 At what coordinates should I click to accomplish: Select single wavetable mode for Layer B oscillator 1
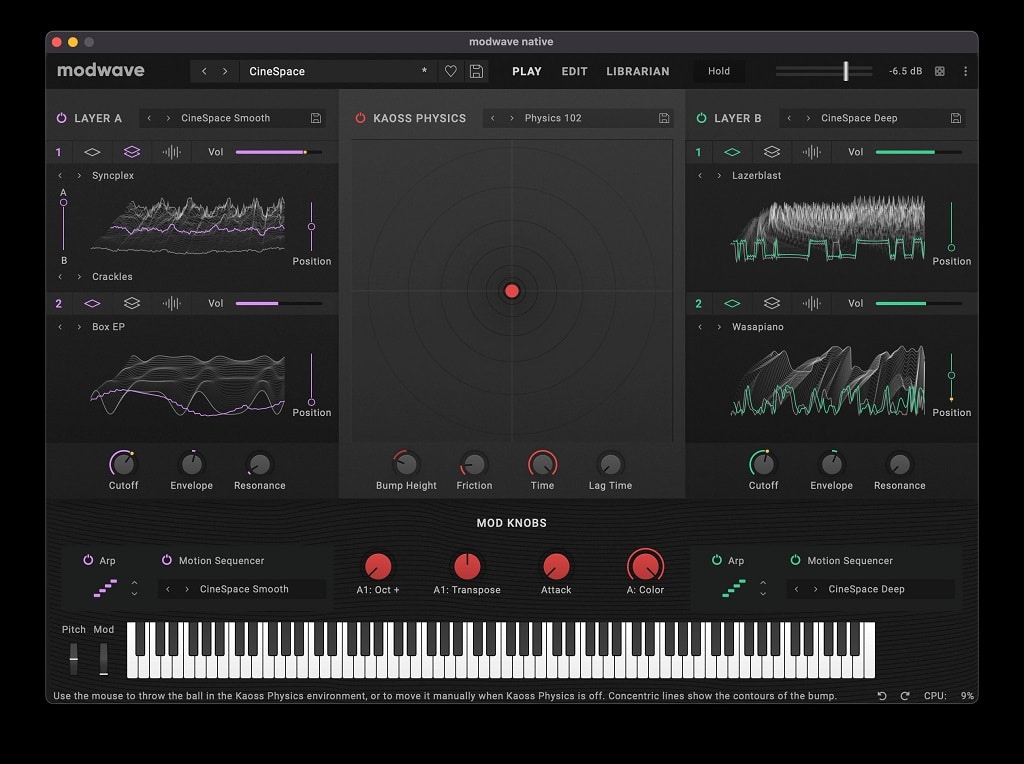point(732,152)
